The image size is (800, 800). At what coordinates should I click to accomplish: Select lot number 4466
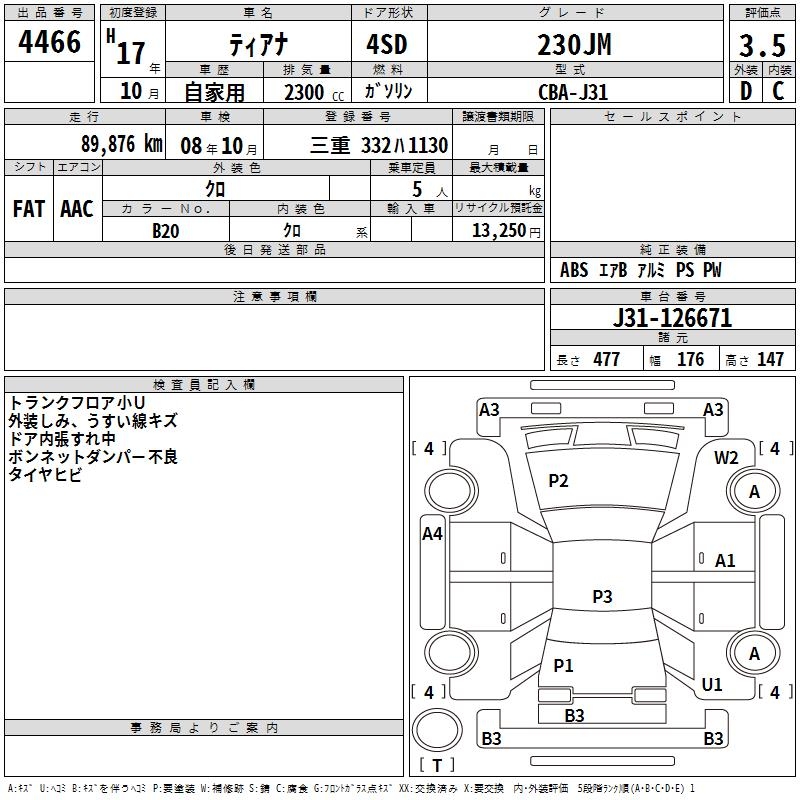click(x=49, y=42)
